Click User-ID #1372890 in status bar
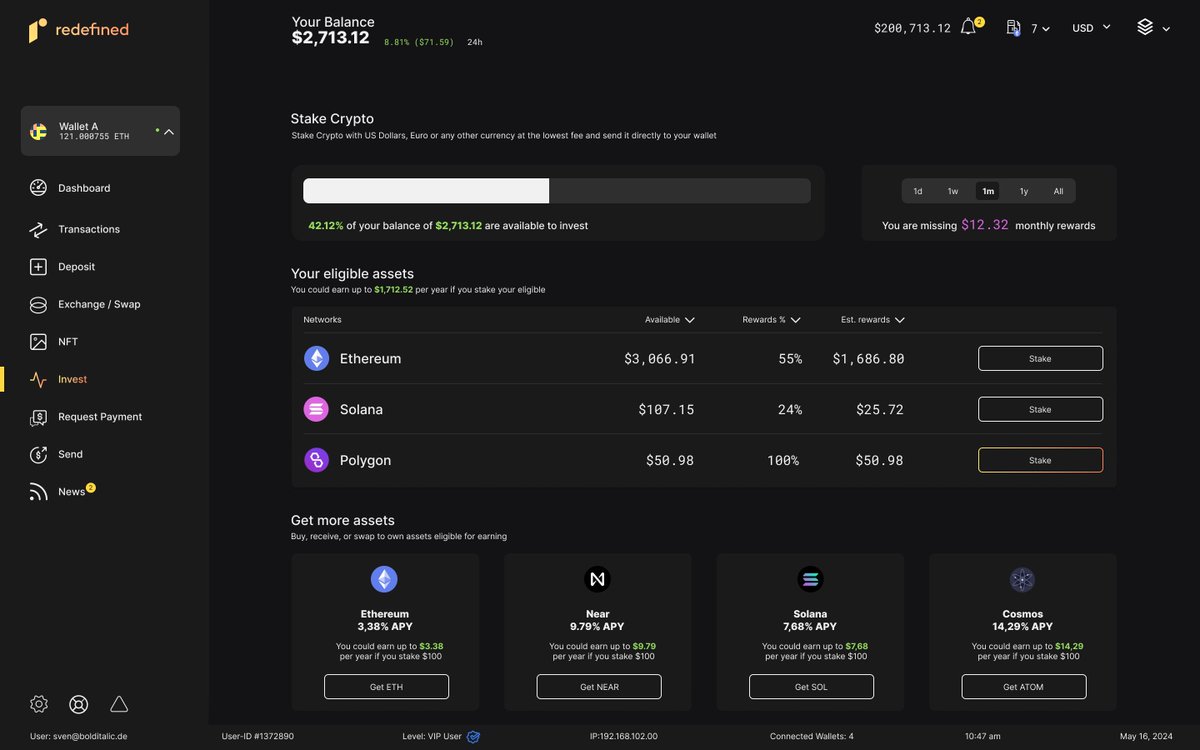 tap(258, 737)
